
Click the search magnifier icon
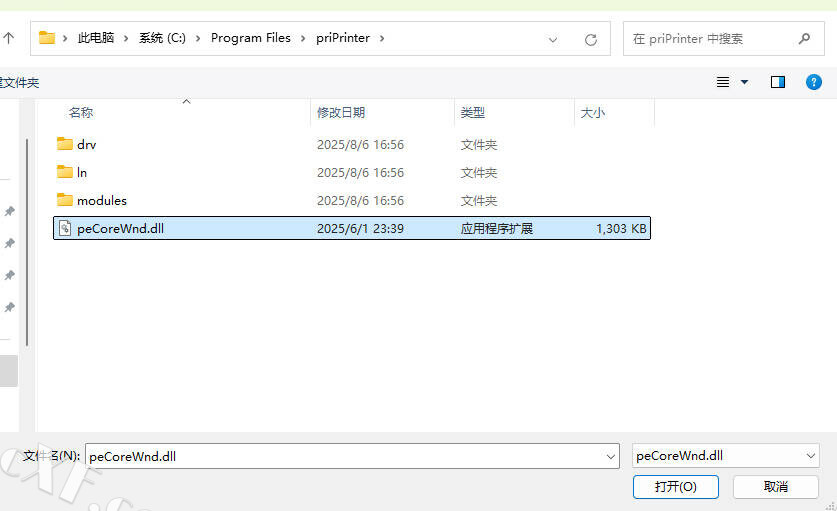[x=804, y=38]
